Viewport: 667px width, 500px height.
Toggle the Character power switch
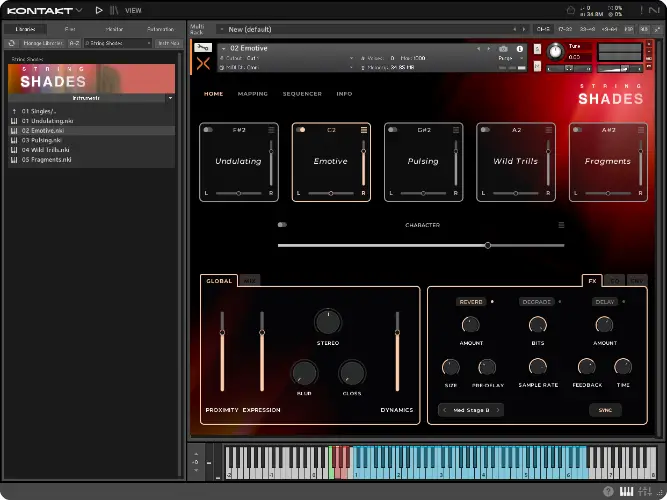pyautogui.click(x=283, y=225)
